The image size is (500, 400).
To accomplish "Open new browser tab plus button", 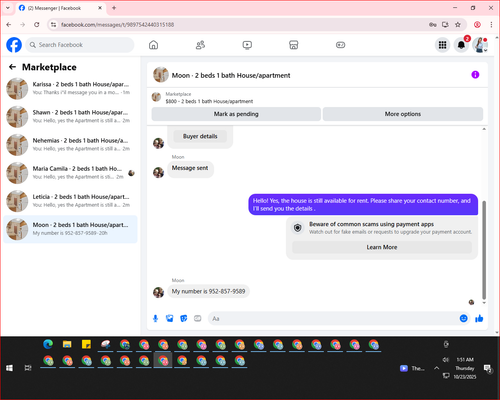I will coord(114,8).
